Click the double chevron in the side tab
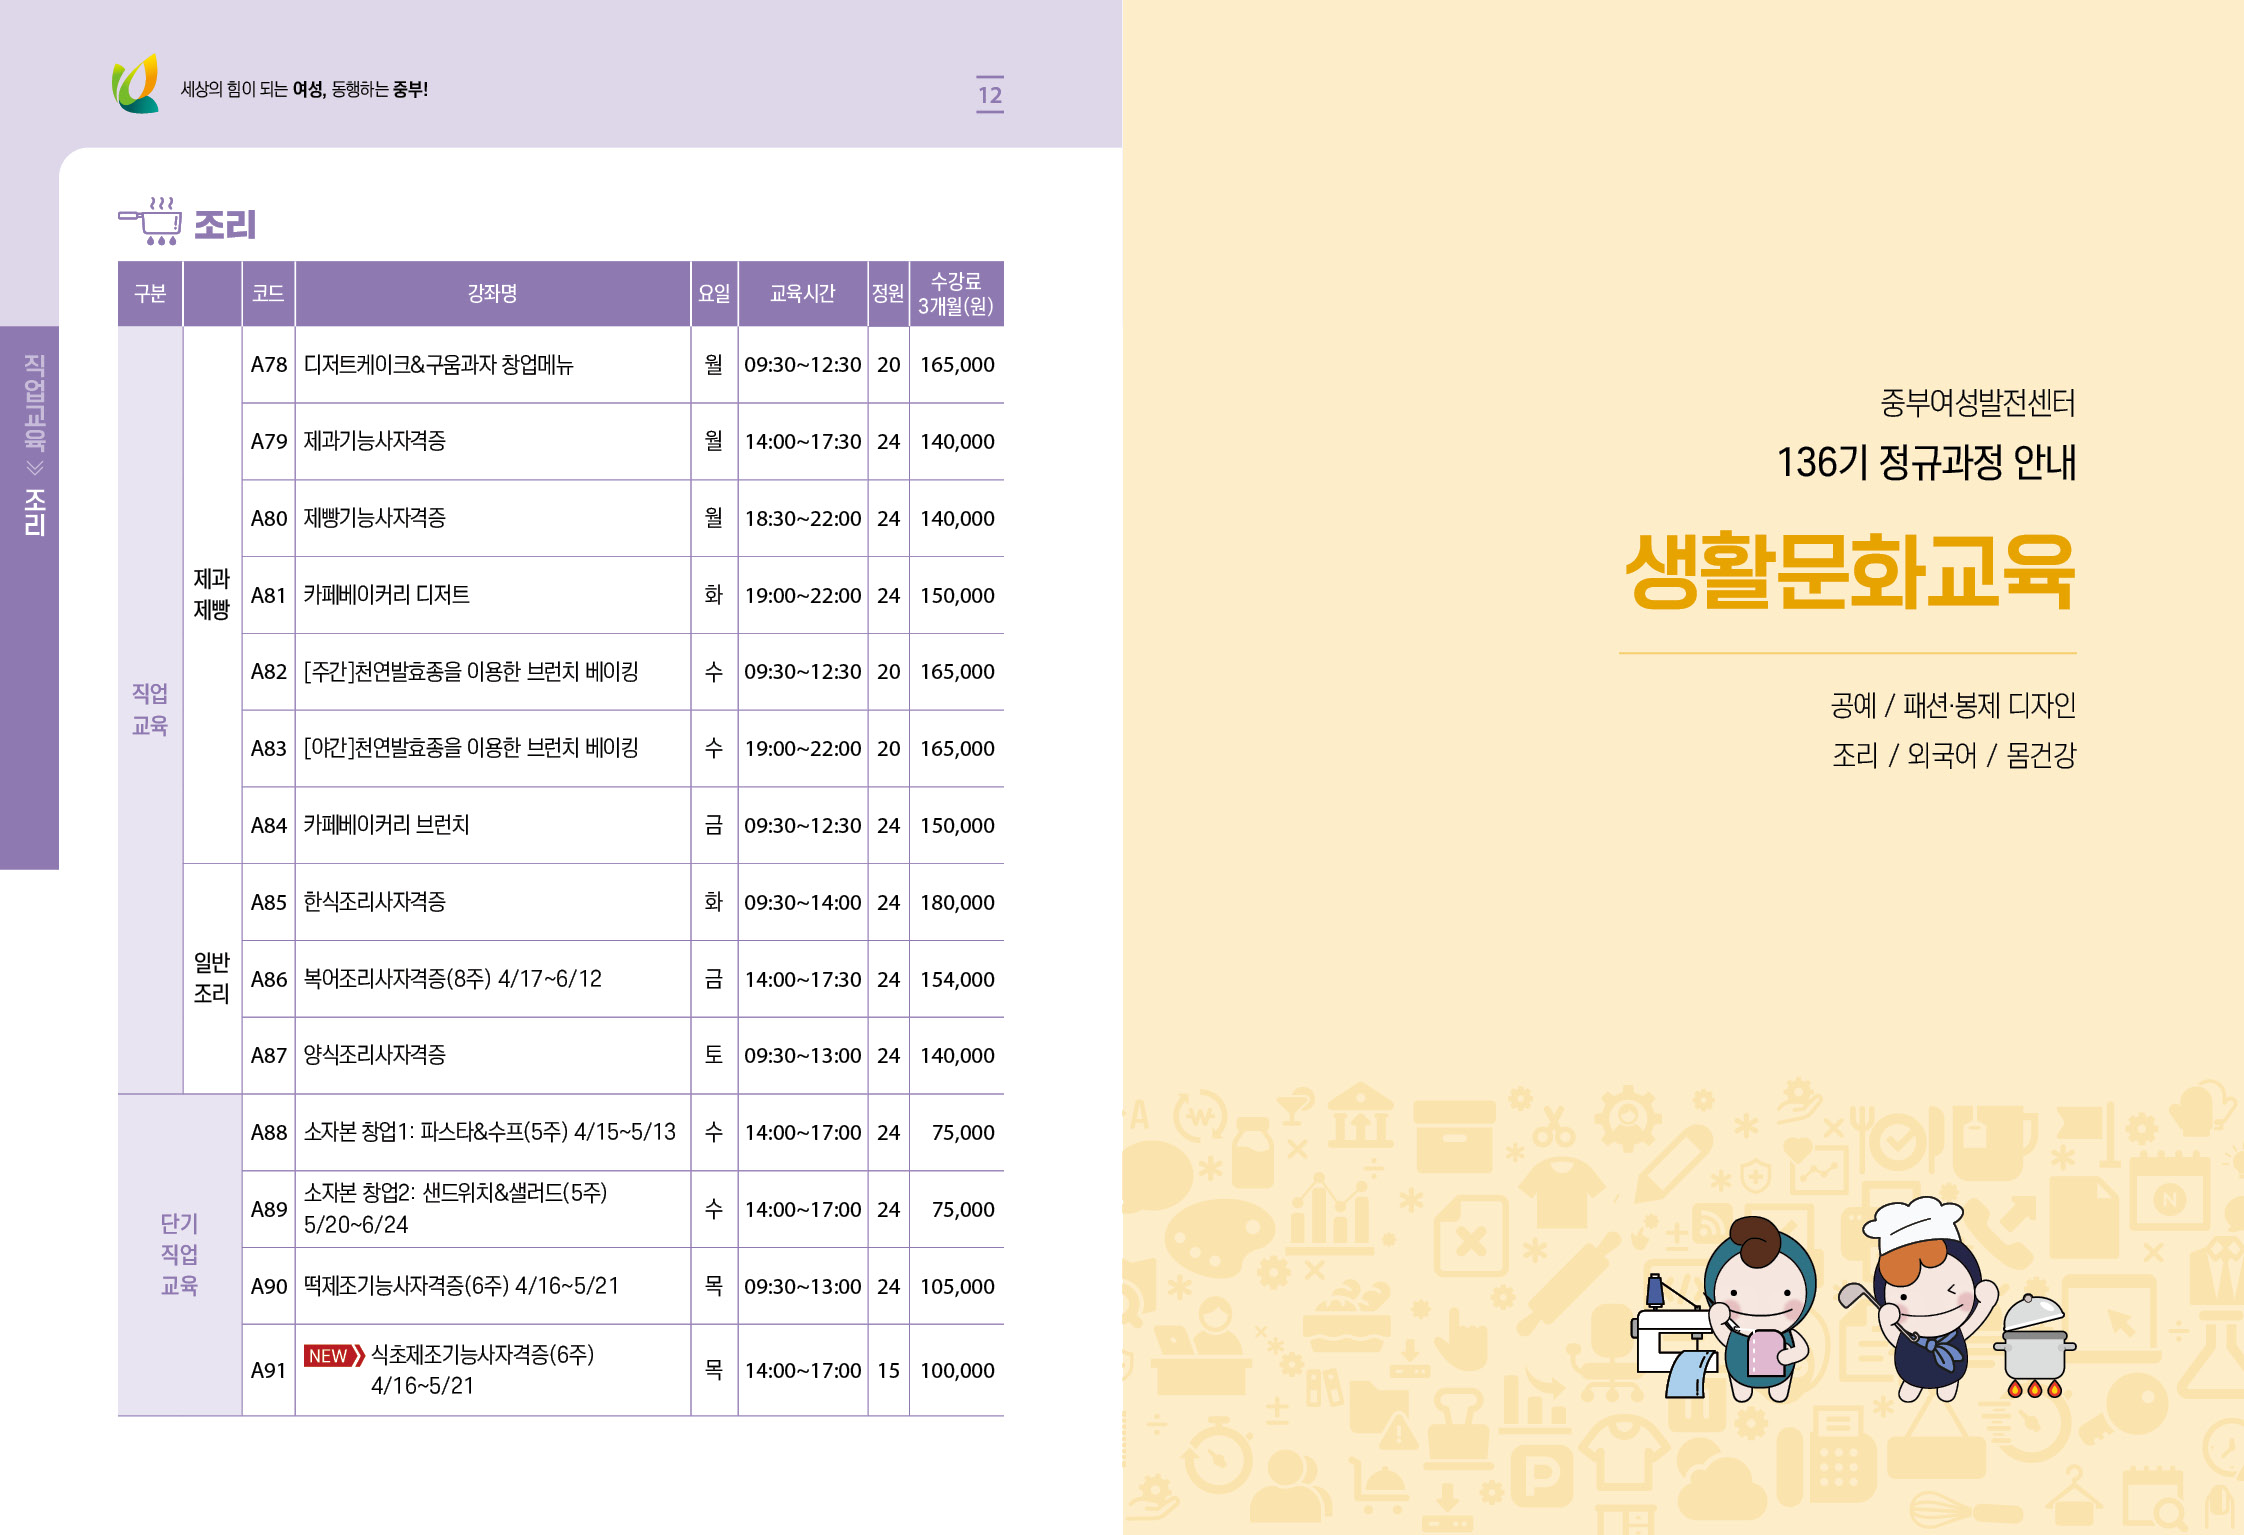Image resolution: width=2244 pixels, height=1535 pixels. (x=35, y=467)
